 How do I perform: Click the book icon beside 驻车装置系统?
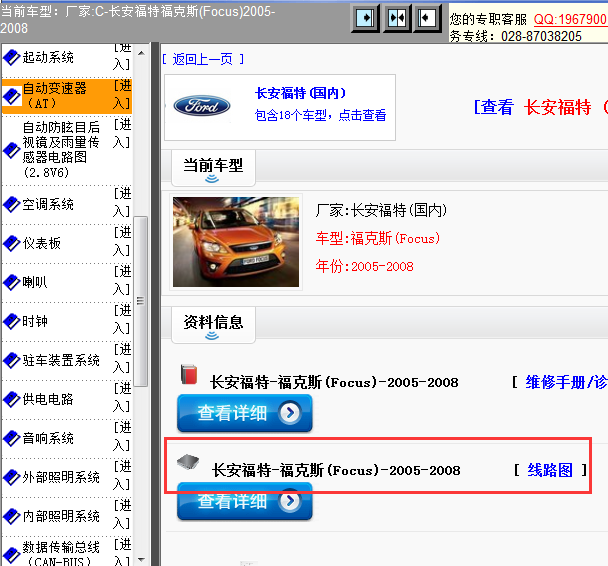pyautogui.click(x=12, y=360)
